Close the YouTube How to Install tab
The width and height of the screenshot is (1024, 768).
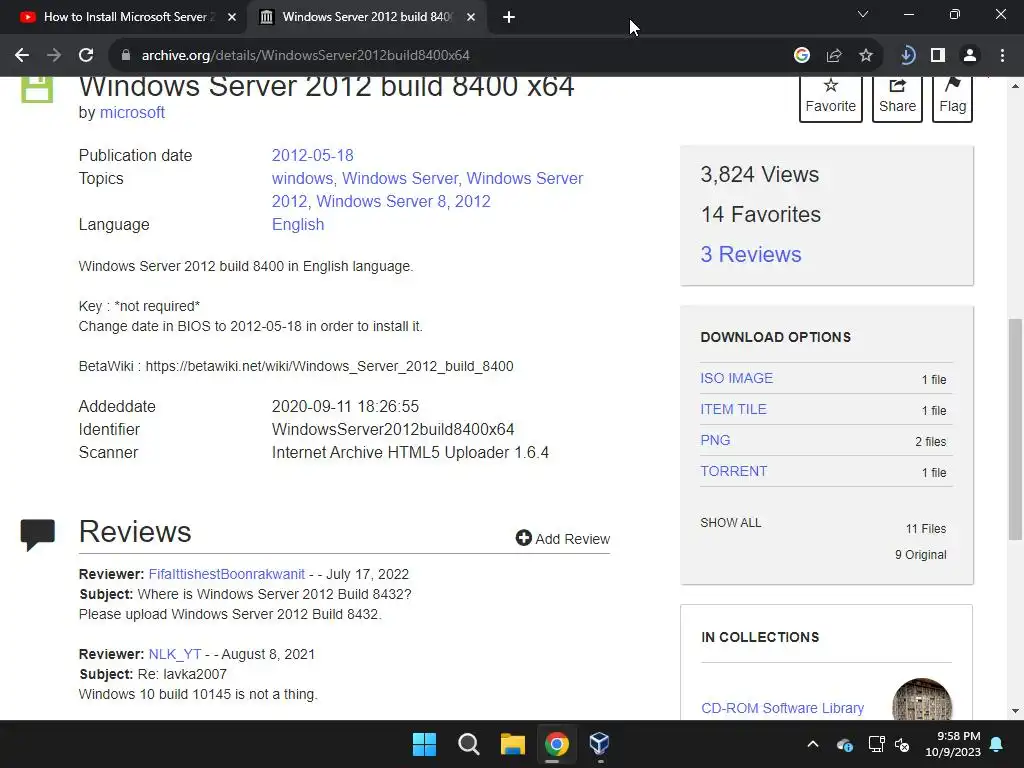coord(232,17)
